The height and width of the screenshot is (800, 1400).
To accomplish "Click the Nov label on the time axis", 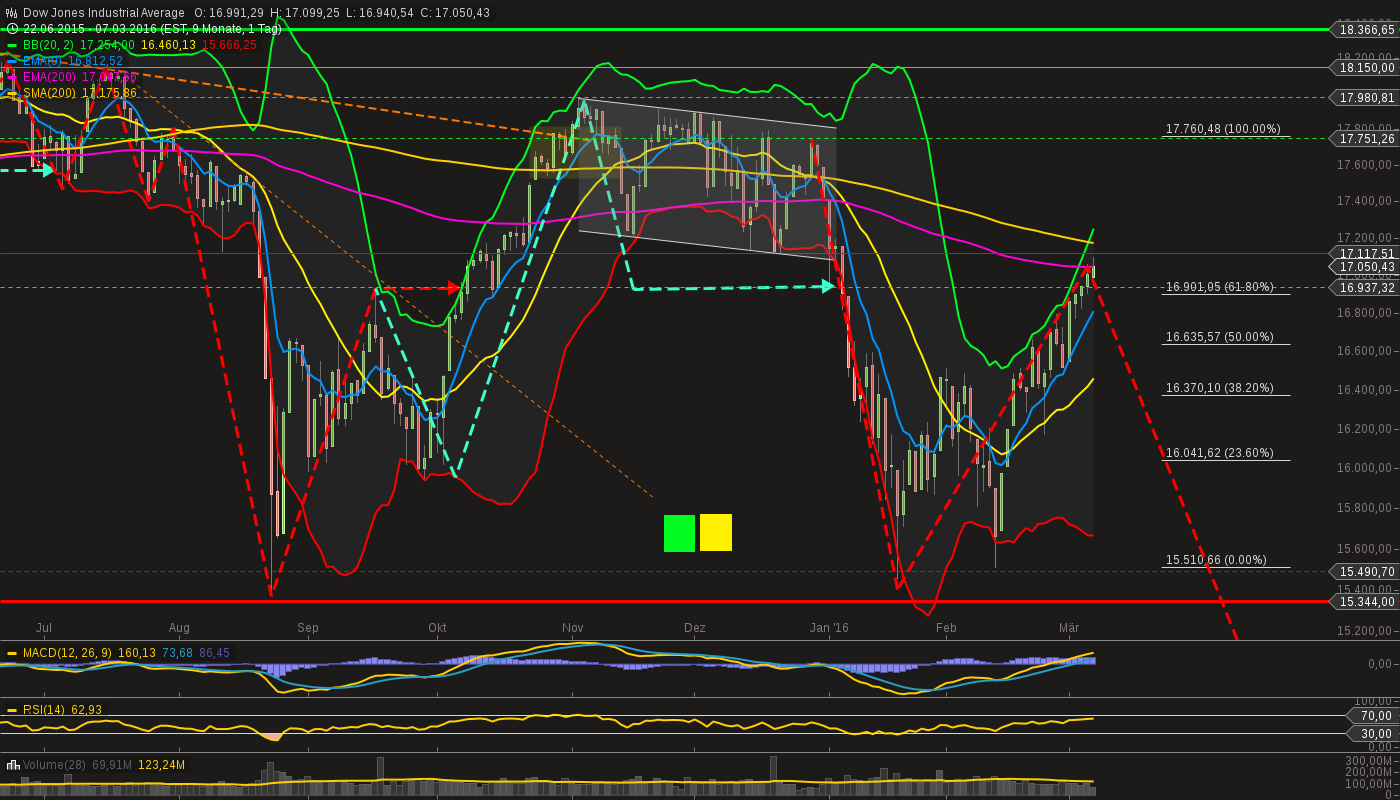I will tap(573, 628).
